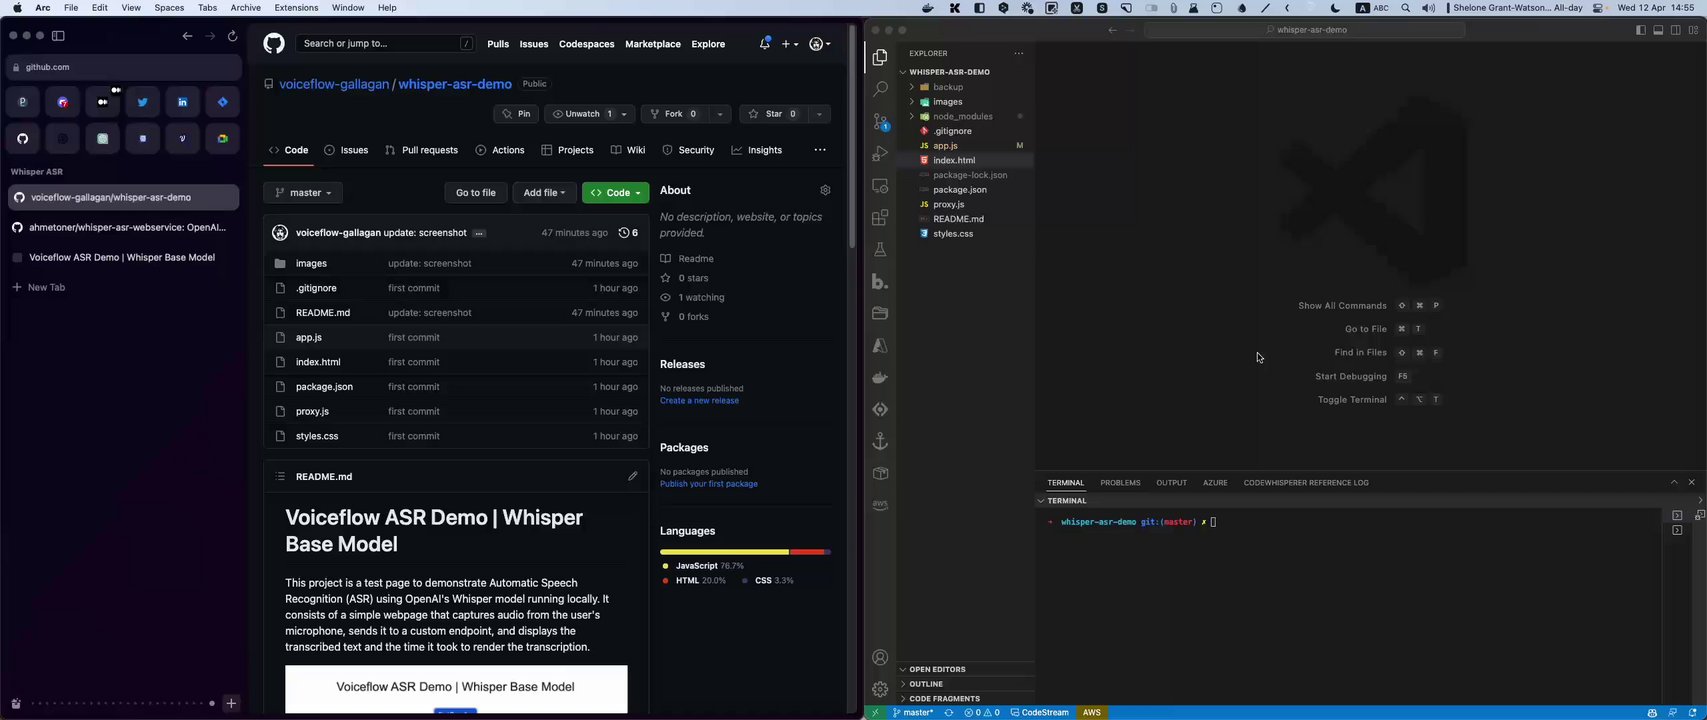Open voiceflow-gallagan owner link

point(334,84)
